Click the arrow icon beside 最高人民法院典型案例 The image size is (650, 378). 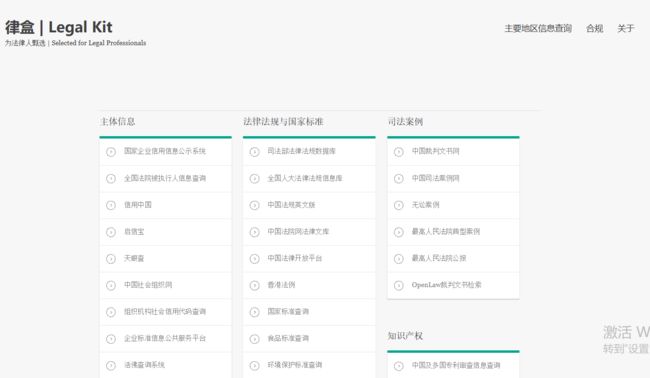click(x=398, y=232)
